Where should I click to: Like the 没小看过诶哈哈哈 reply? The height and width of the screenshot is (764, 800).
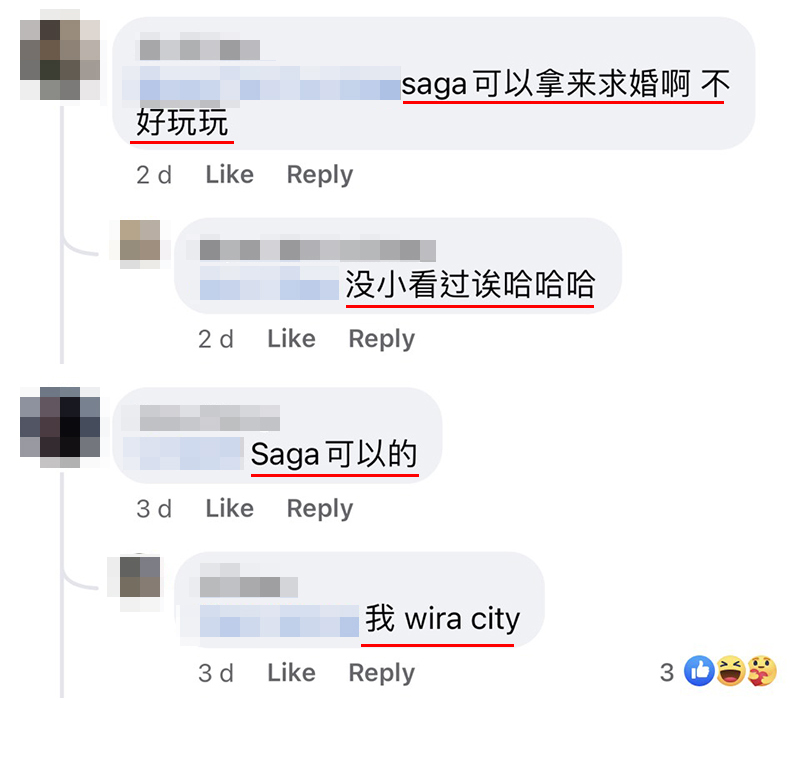291,339
